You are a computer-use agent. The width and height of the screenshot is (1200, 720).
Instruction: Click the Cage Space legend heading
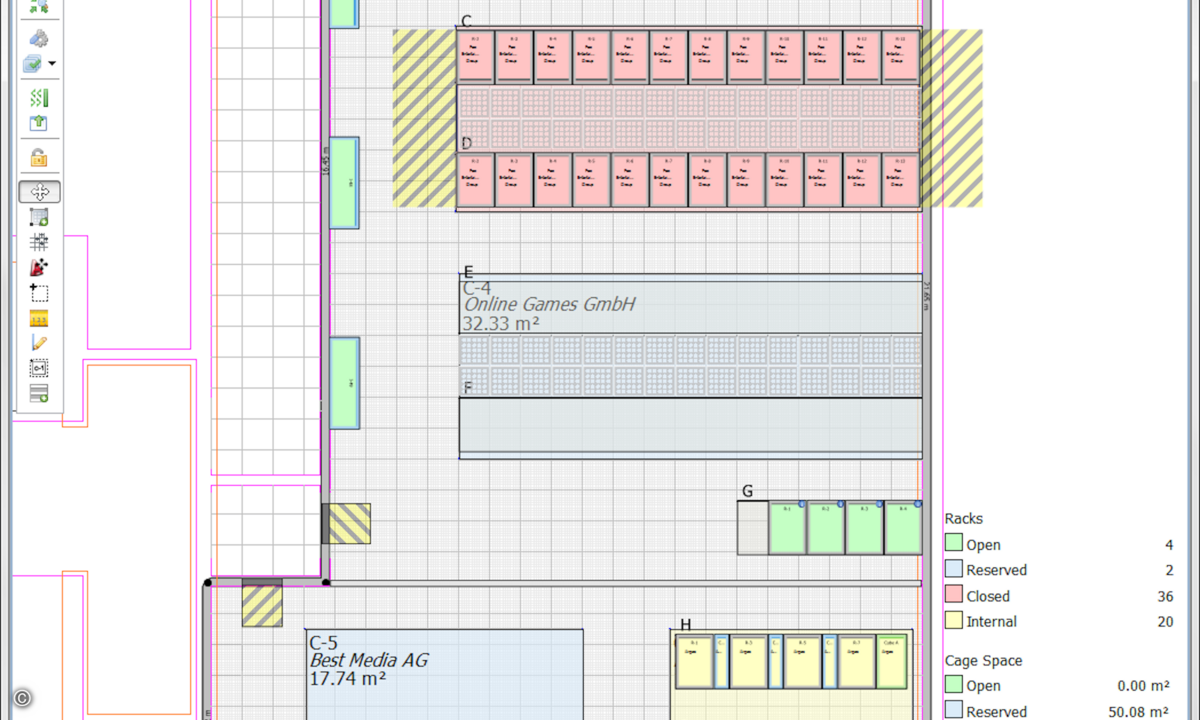click(984, 661)
